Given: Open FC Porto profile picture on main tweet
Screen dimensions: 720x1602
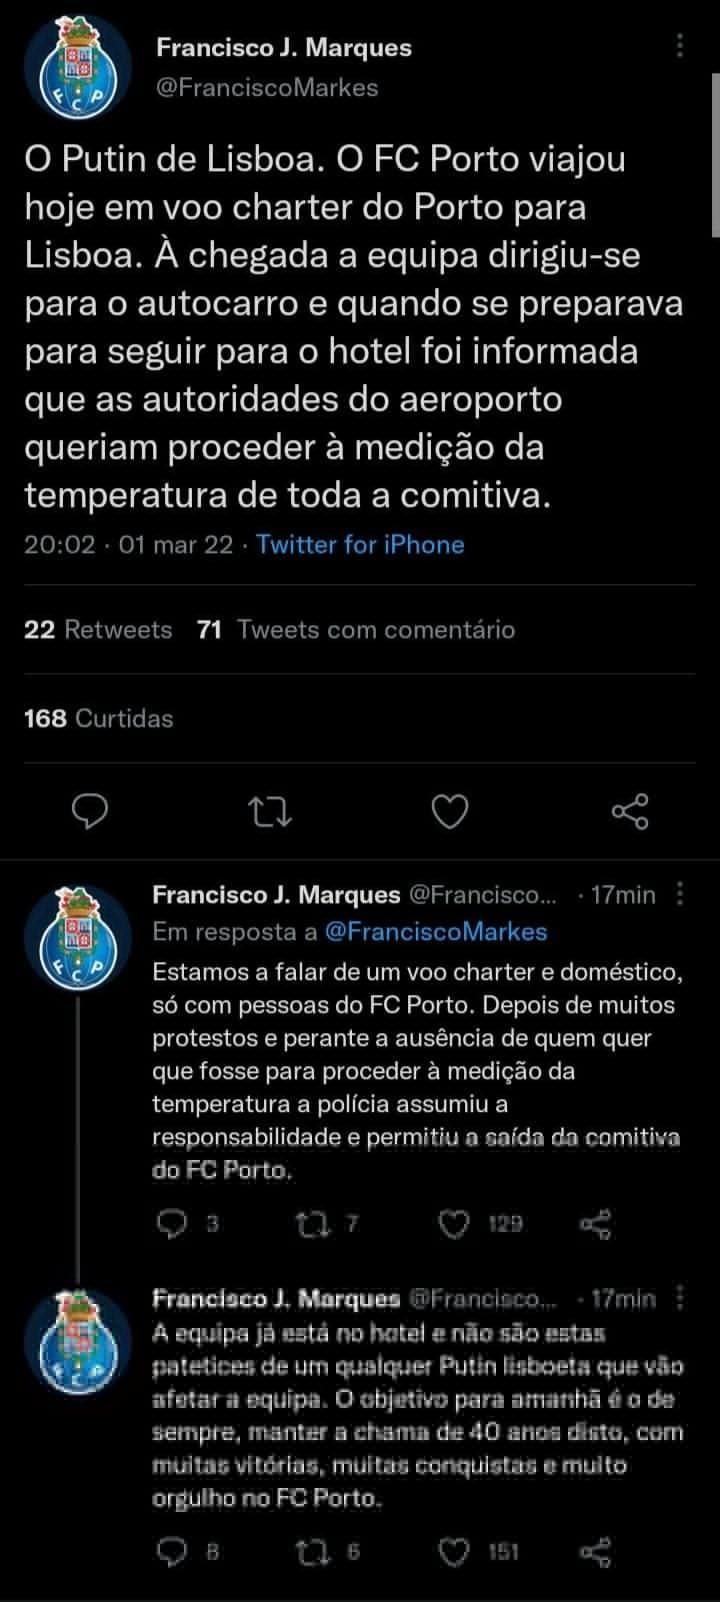Looking at the screenshot, I should coord(78,68).
